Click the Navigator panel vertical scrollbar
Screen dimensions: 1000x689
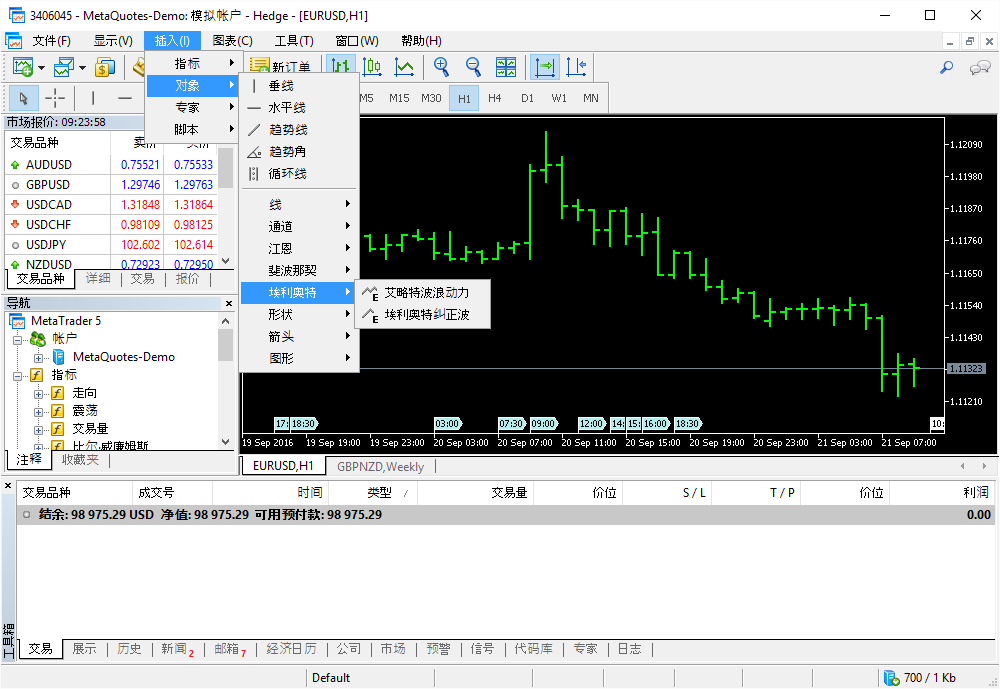coord(225,390)
